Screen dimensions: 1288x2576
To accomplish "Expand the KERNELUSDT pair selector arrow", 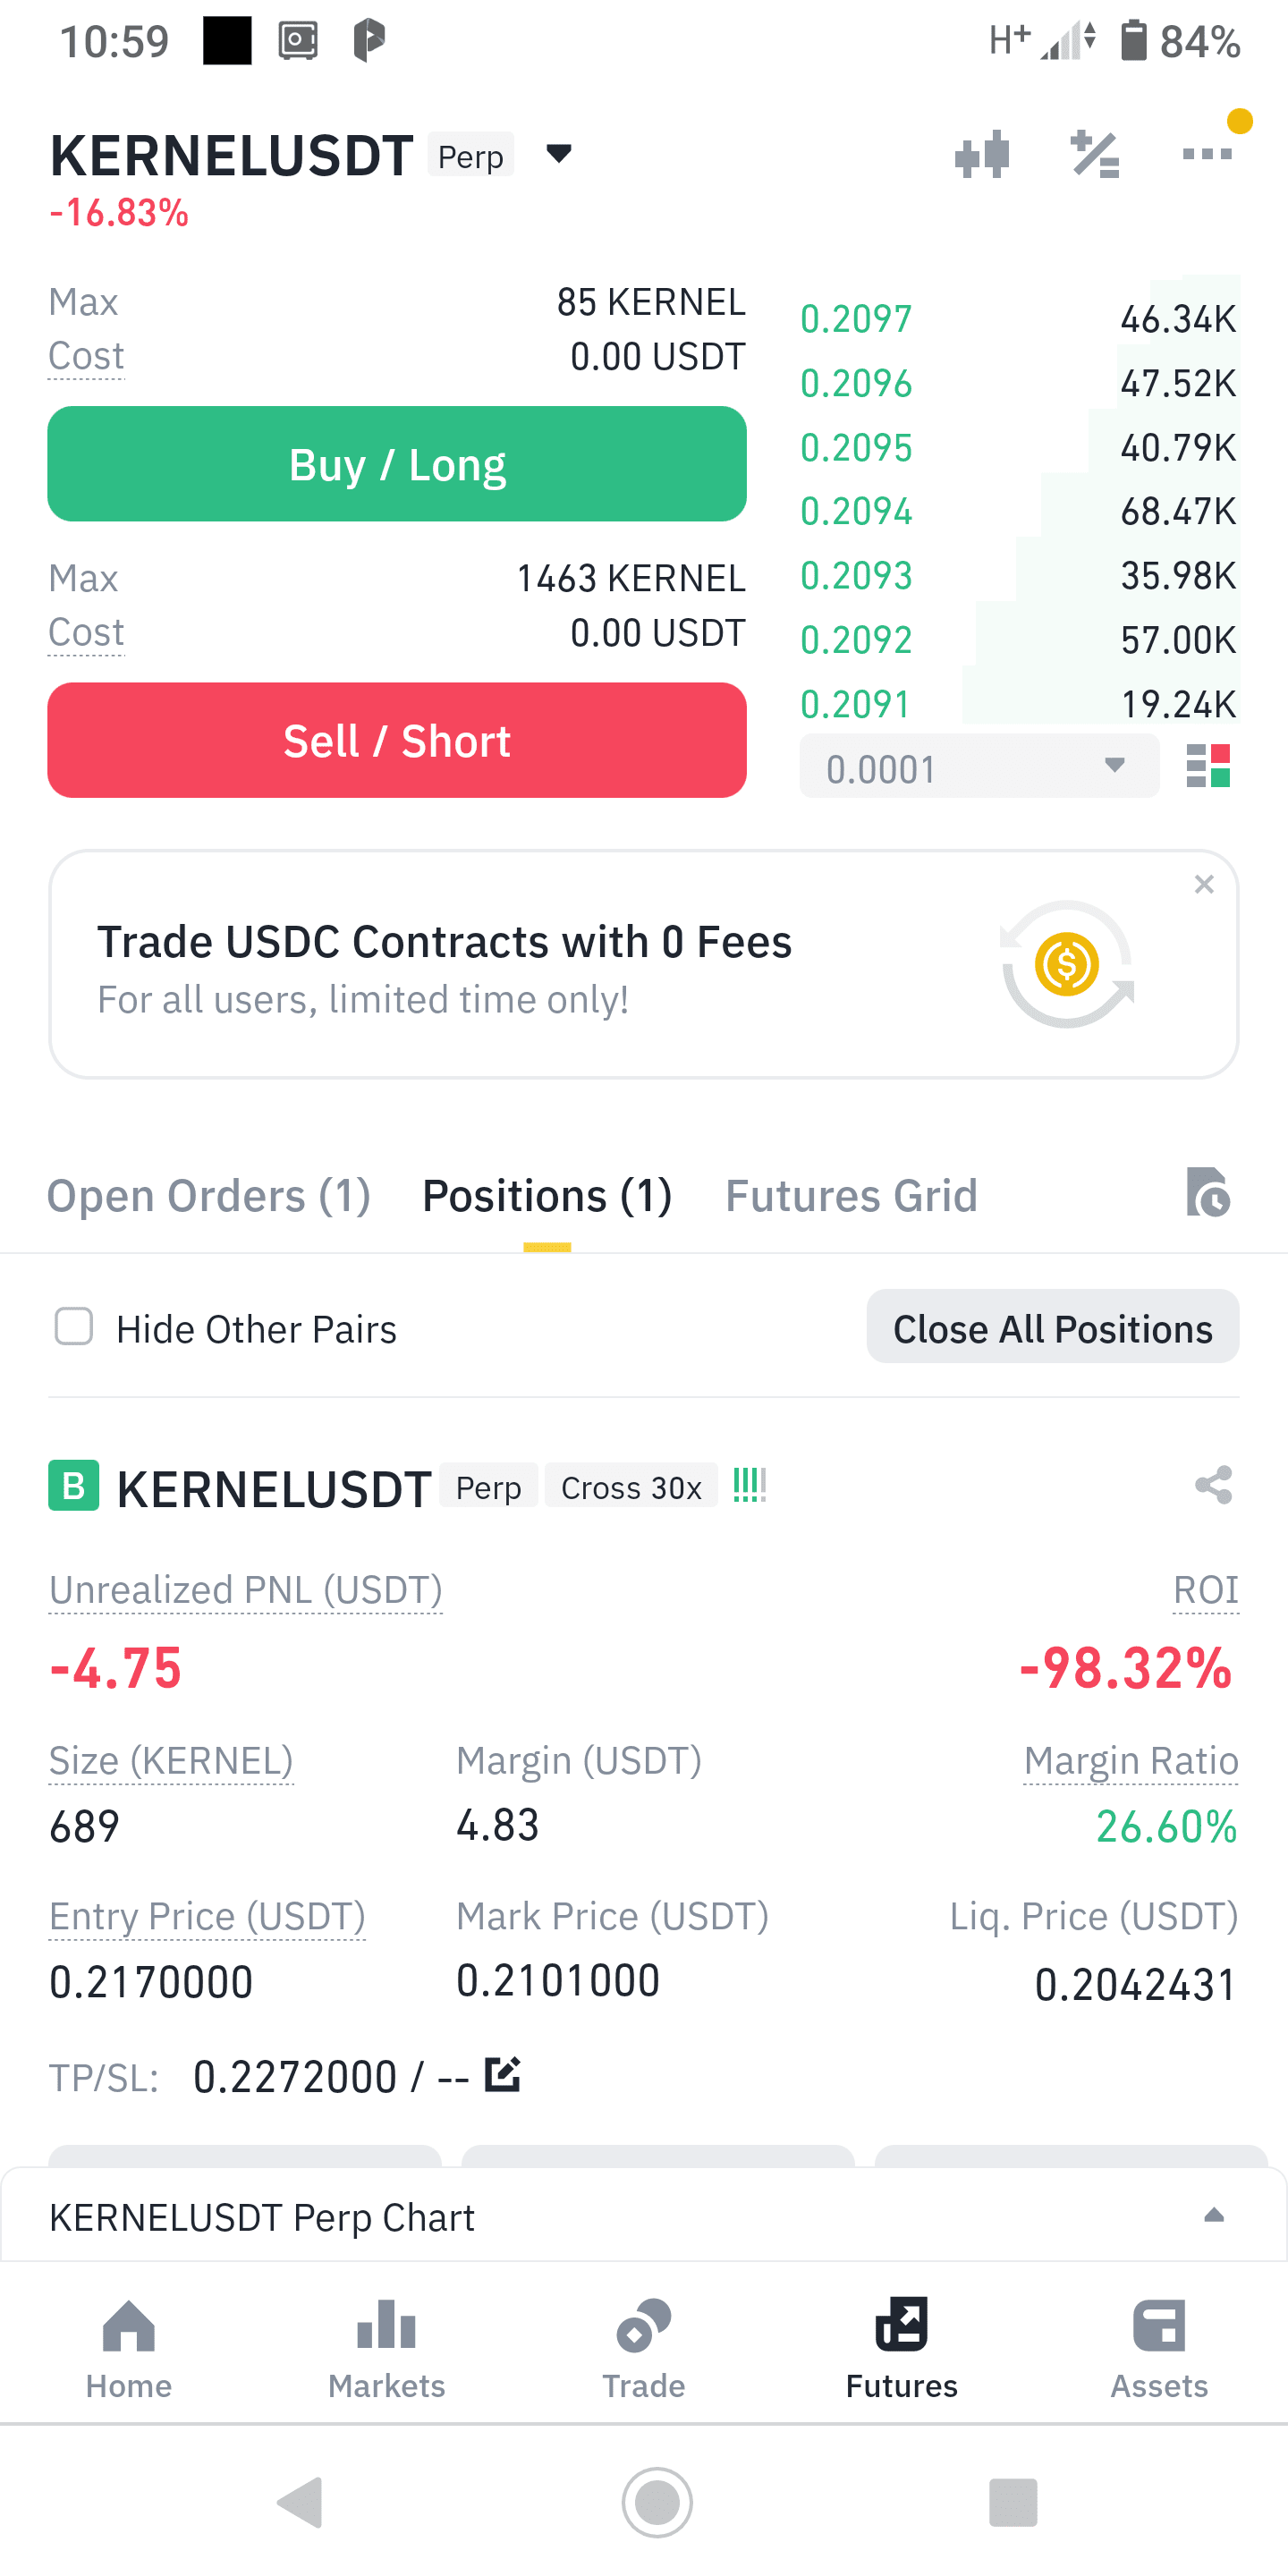I will click(x=559, y=153).
